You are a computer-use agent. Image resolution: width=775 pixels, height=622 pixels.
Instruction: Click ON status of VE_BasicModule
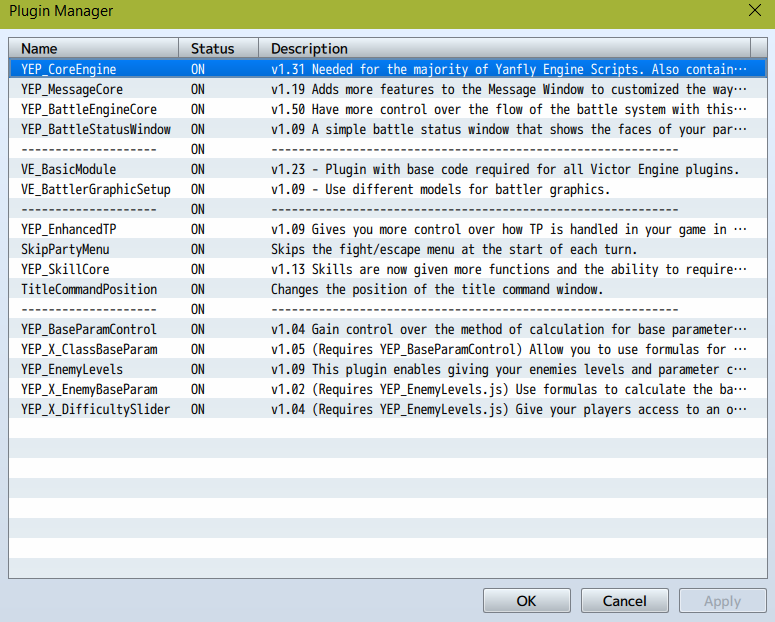(198, 170)
